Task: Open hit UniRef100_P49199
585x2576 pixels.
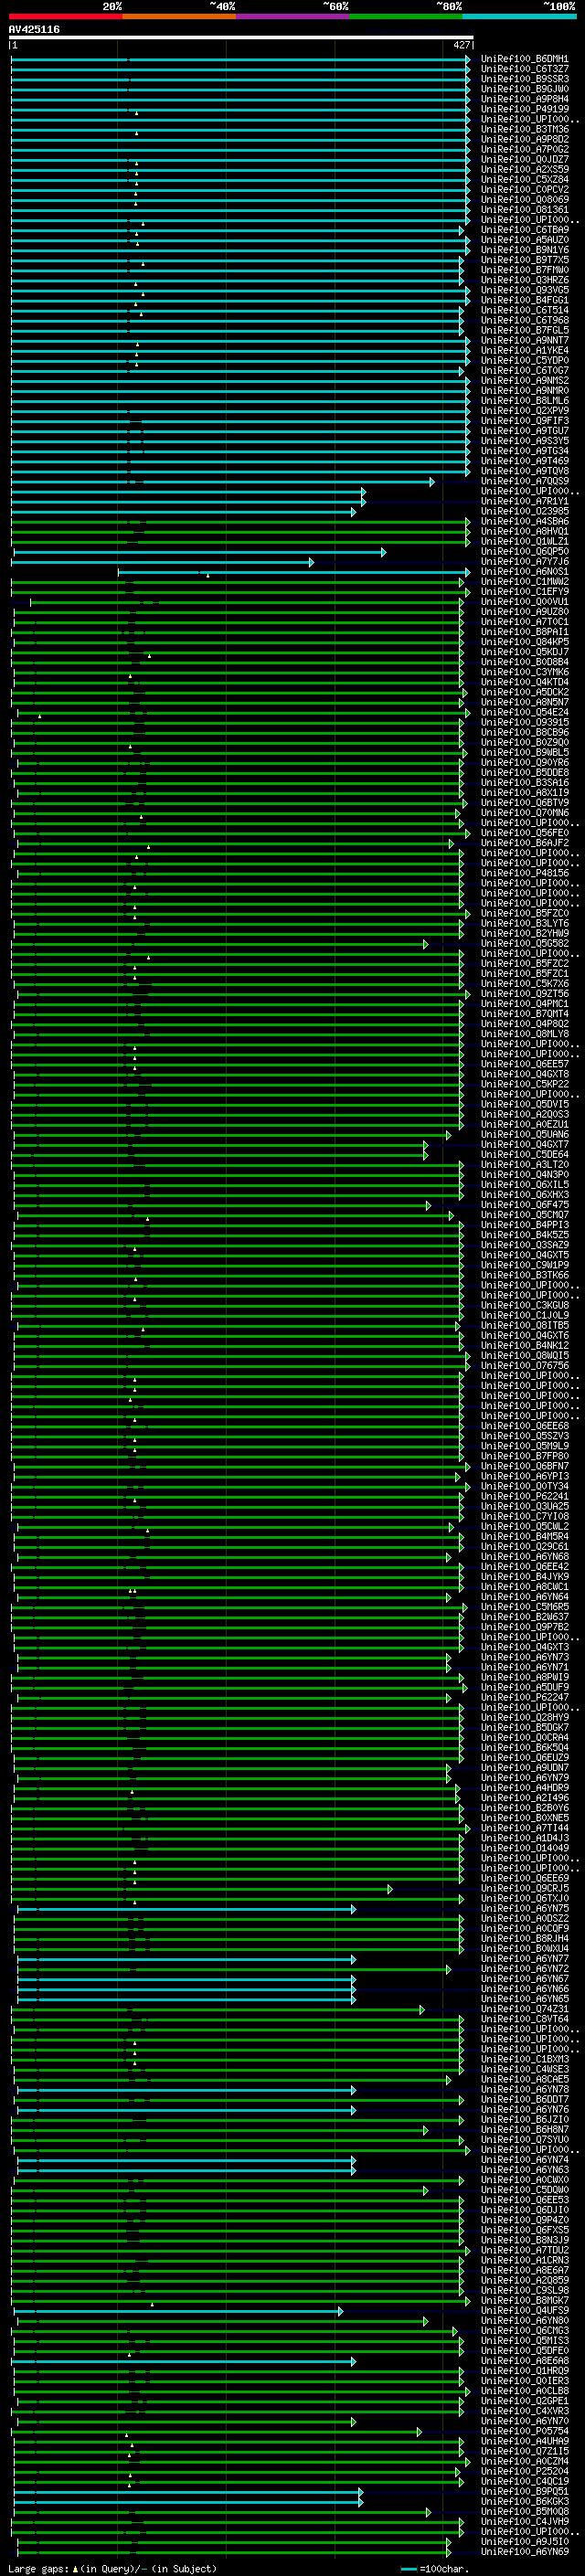Action: [525, 109]
